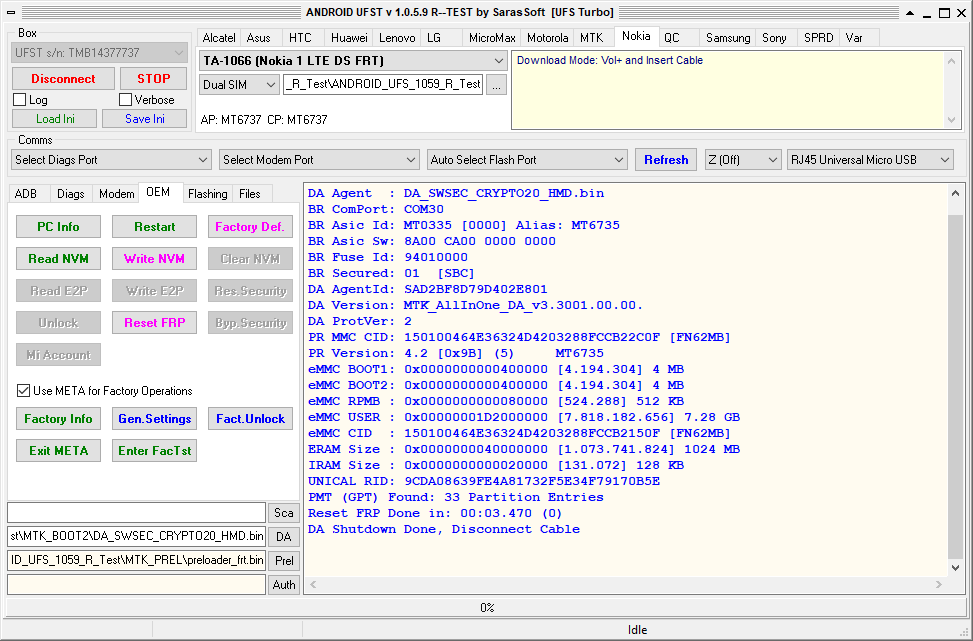Click the 0% progress bar

coord(486,607)
